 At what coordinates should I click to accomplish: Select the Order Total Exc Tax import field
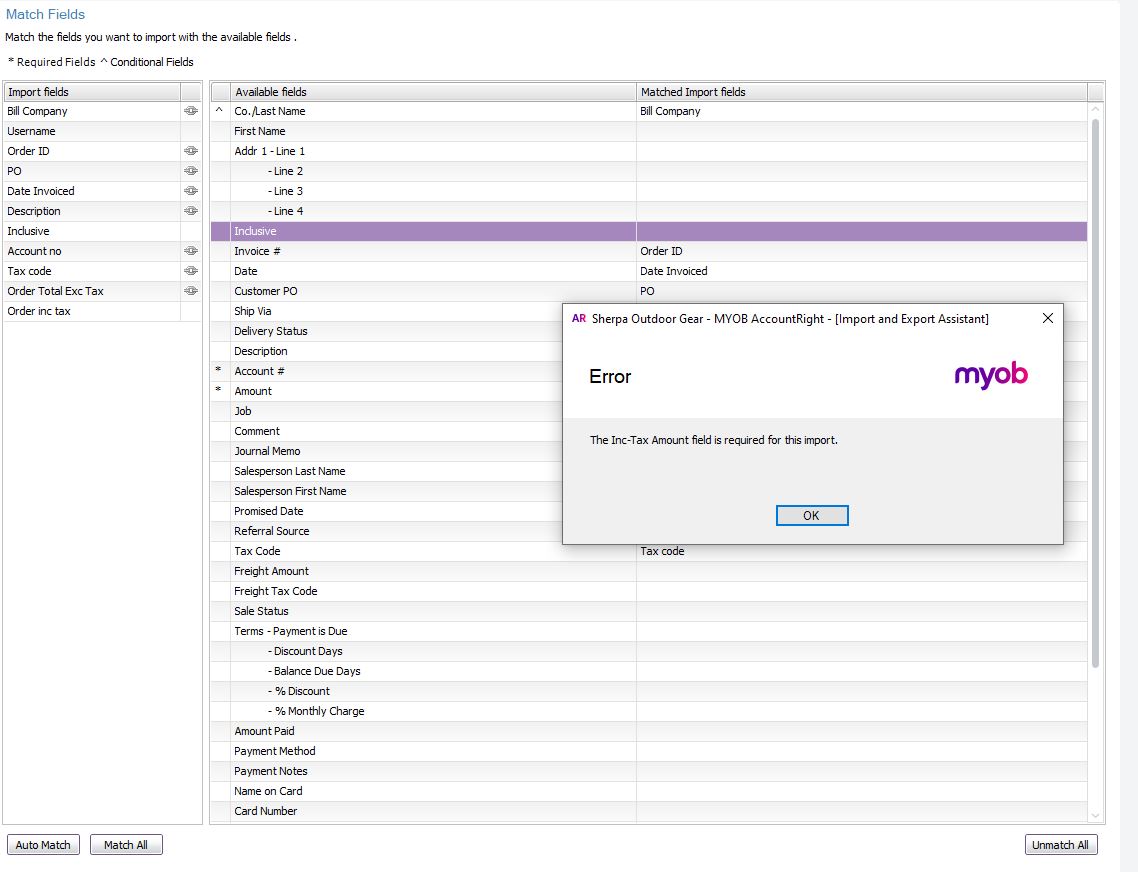point(92,290)
